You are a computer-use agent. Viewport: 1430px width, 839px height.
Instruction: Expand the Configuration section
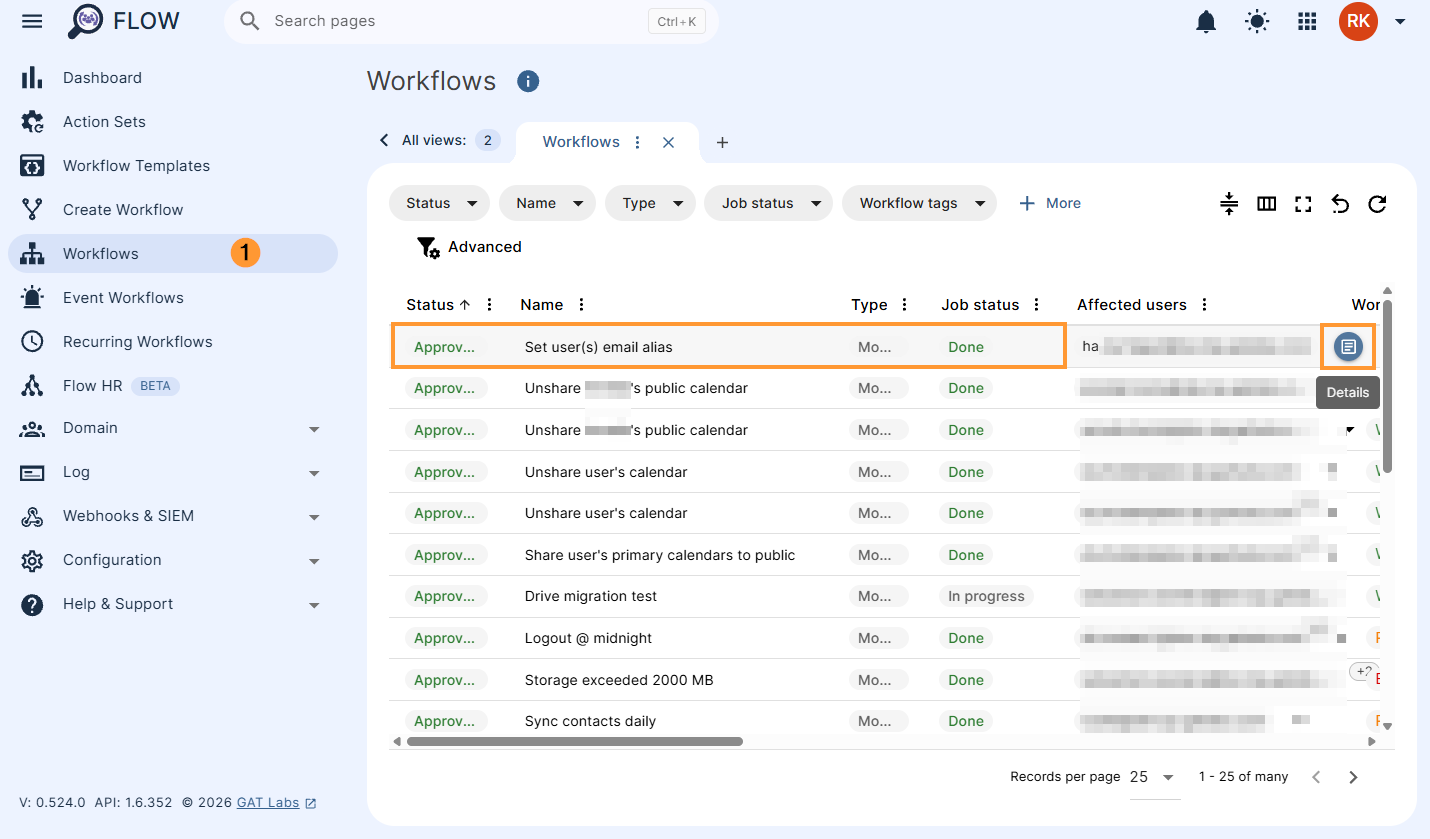point(172,560)
